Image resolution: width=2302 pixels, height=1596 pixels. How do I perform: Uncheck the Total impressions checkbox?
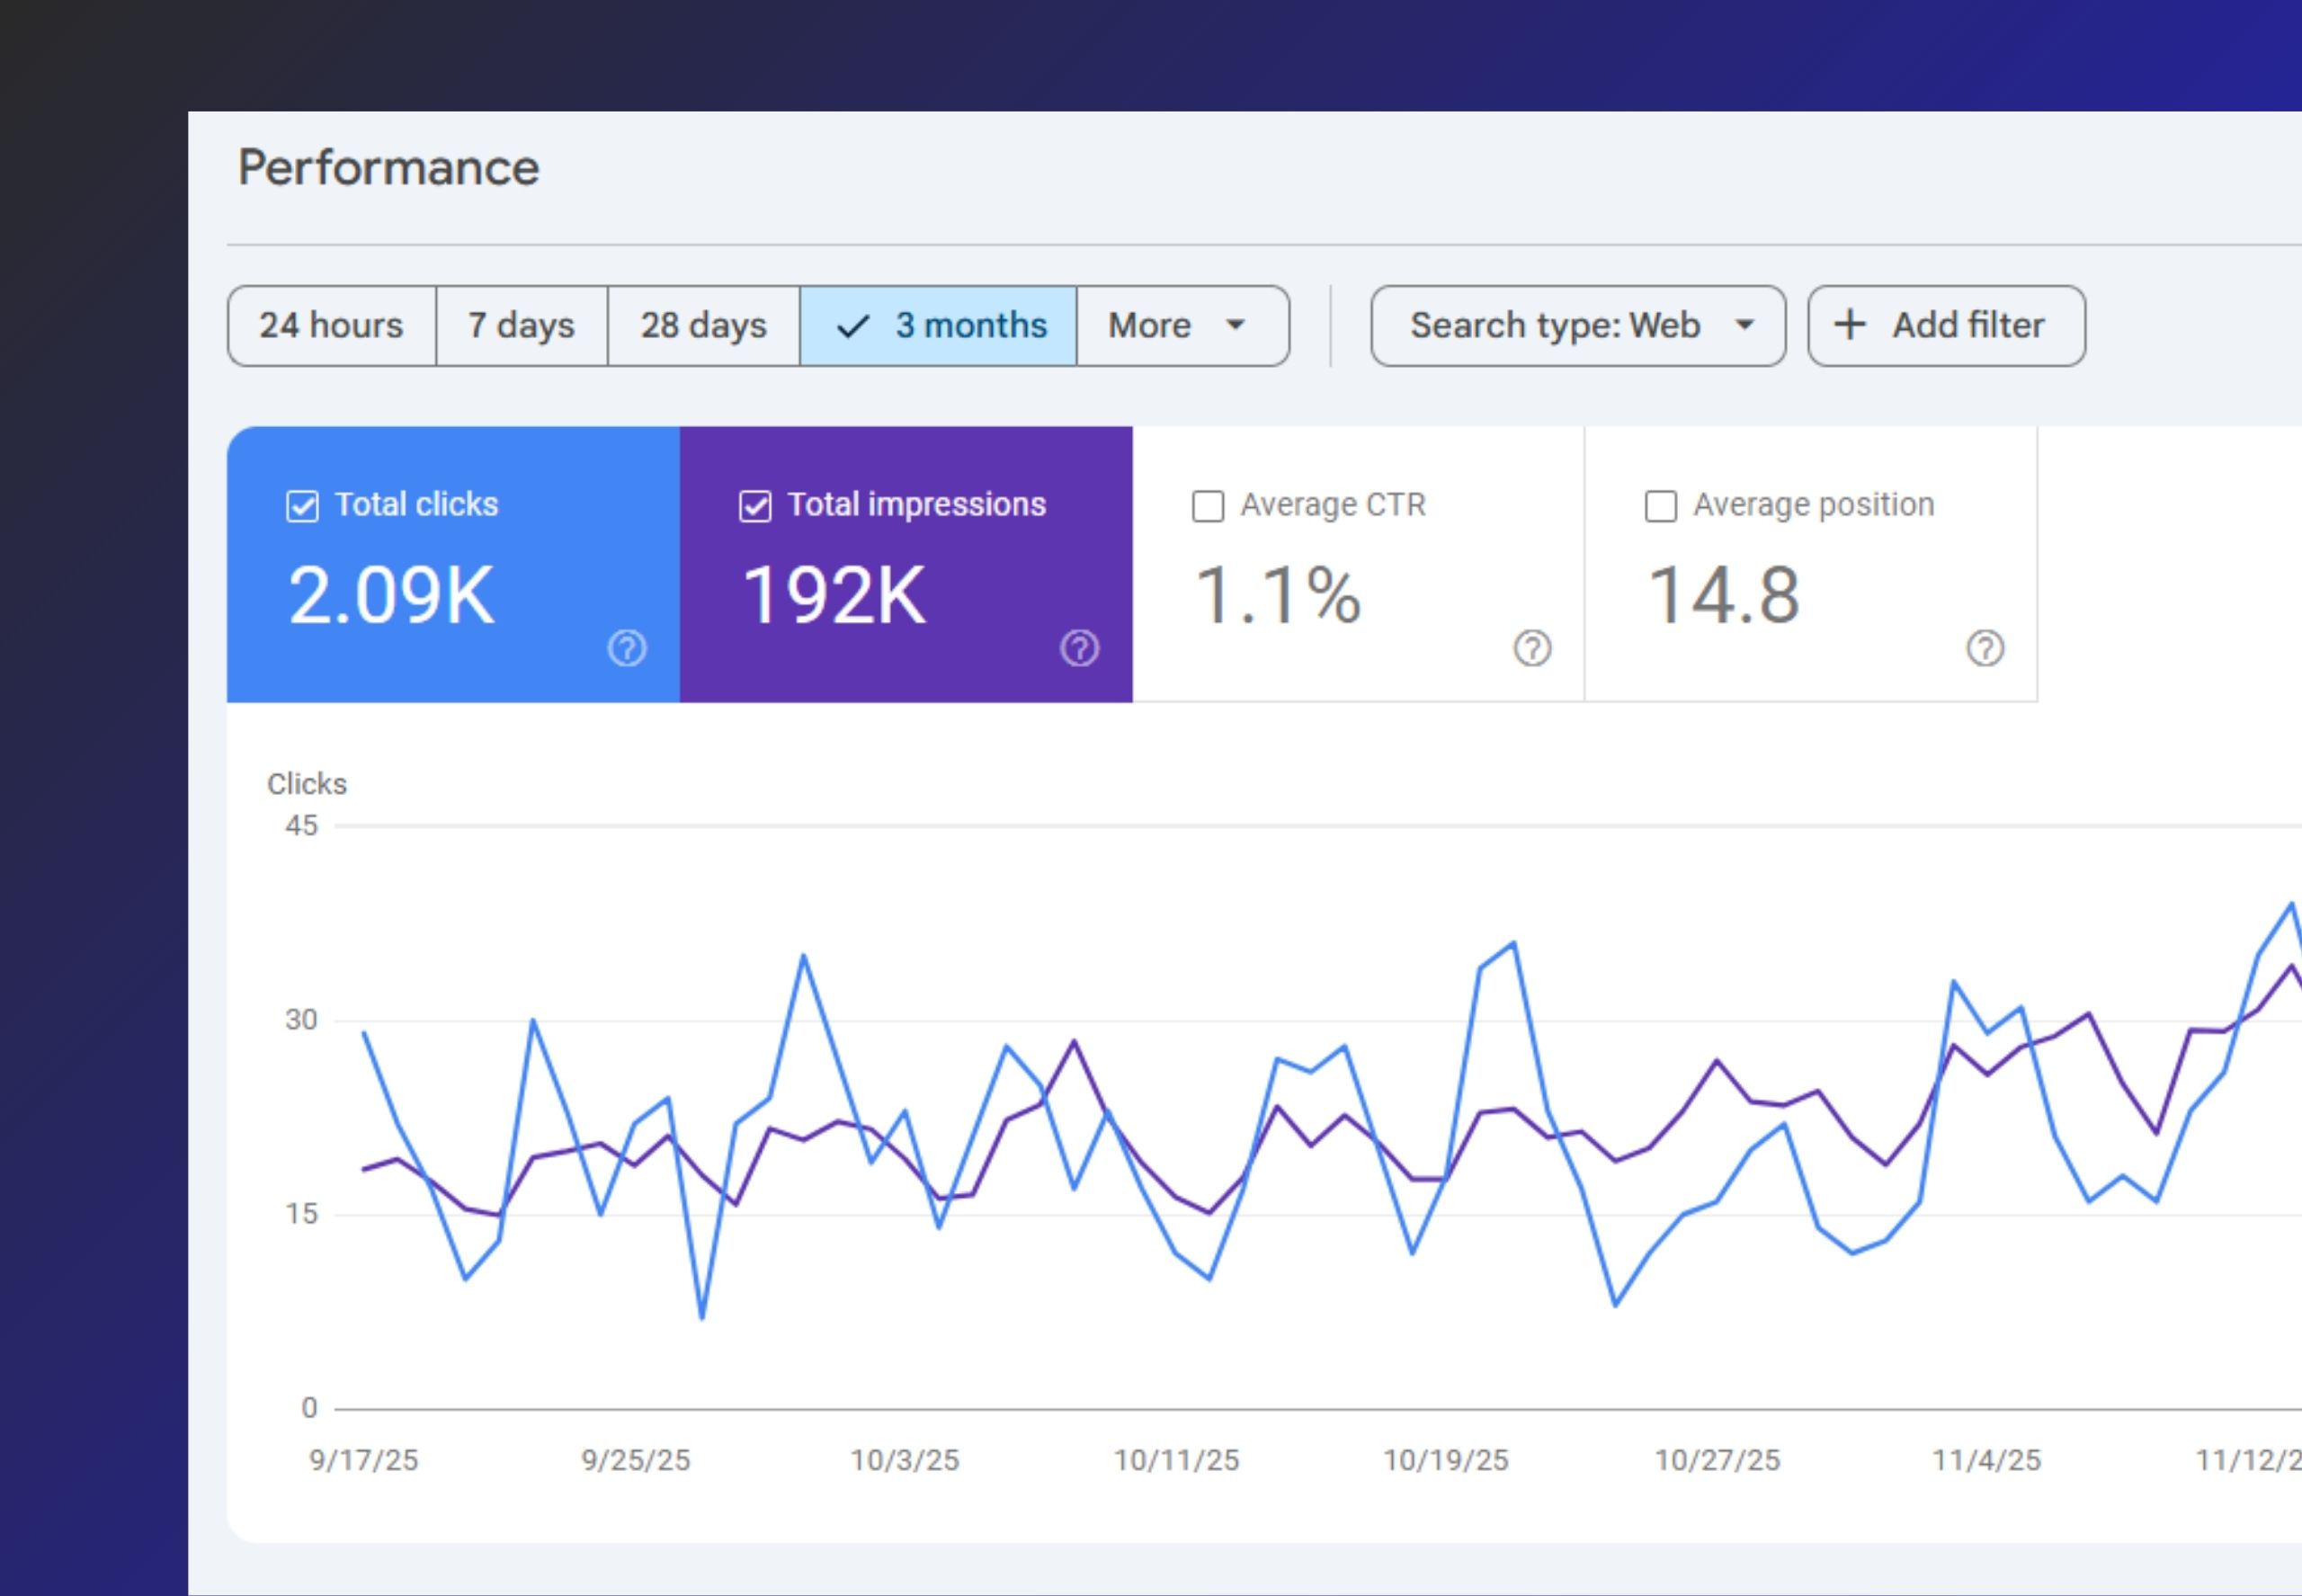point(755,506)
